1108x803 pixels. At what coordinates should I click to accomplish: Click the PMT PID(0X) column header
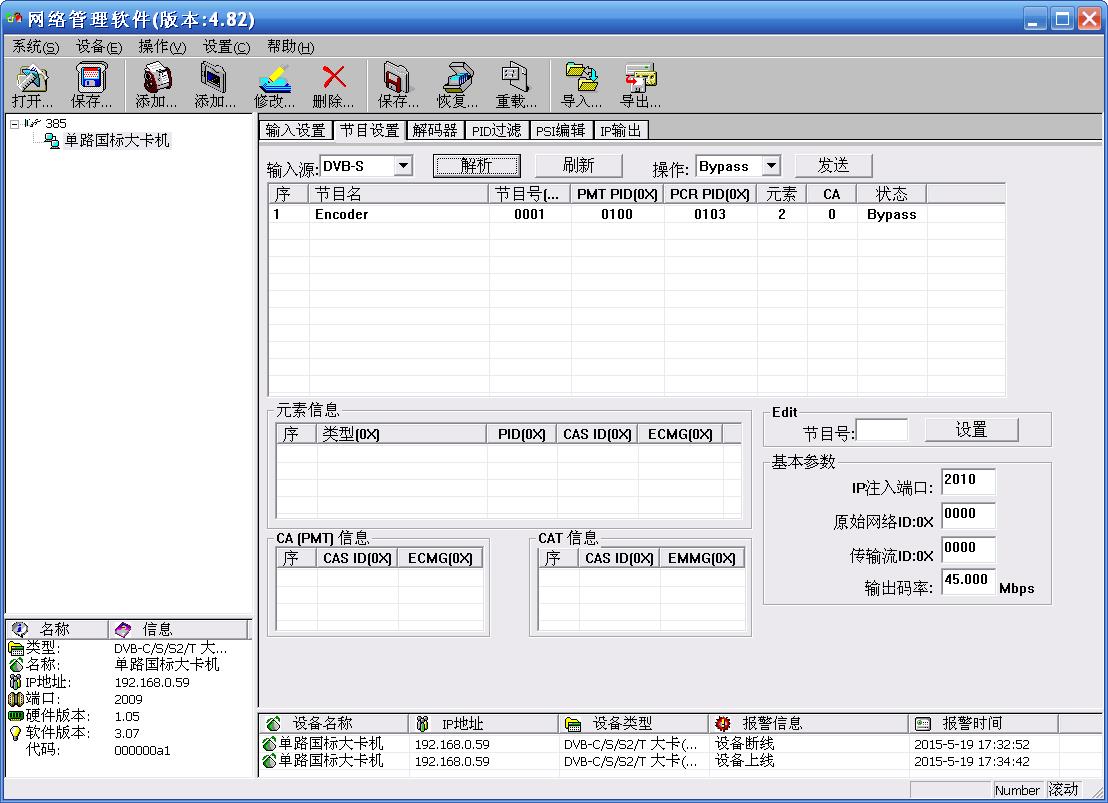(617, 194)
